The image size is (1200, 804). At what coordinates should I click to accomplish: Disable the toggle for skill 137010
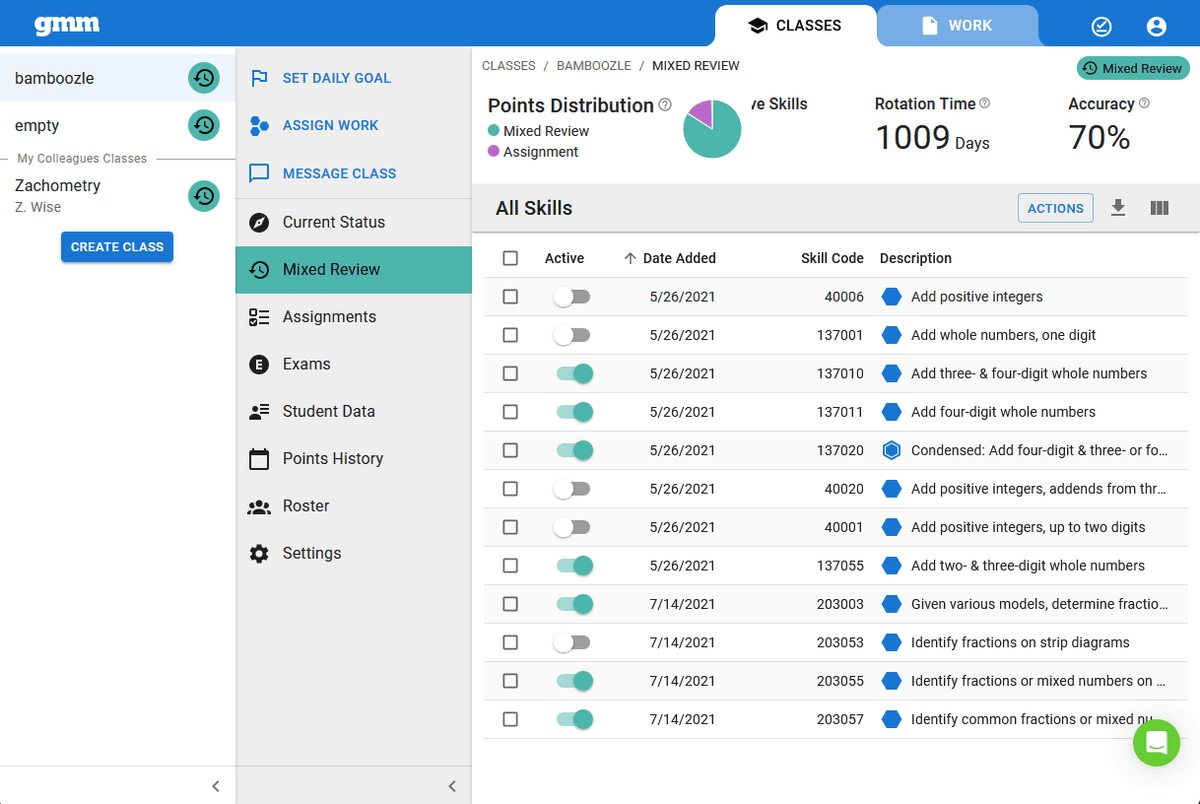click(573, 373)
